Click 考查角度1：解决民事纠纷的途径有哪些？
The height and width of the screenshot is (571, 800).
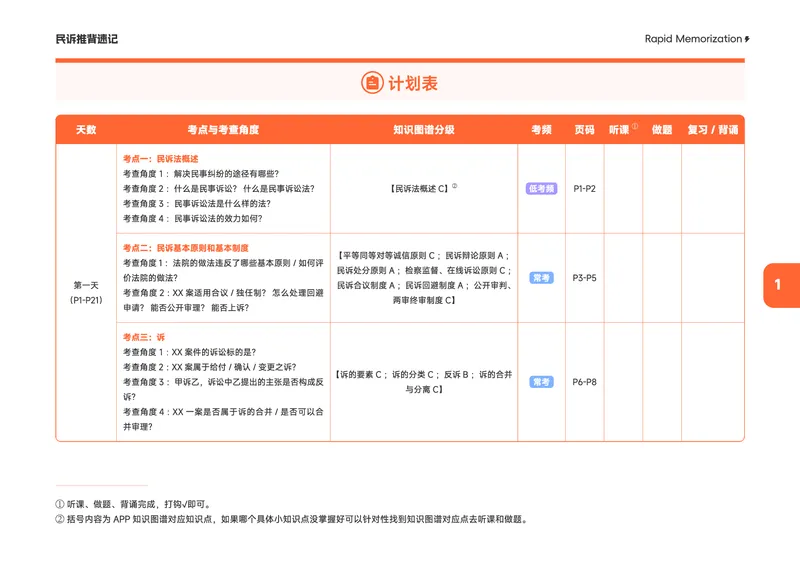(x=201, y=173)
